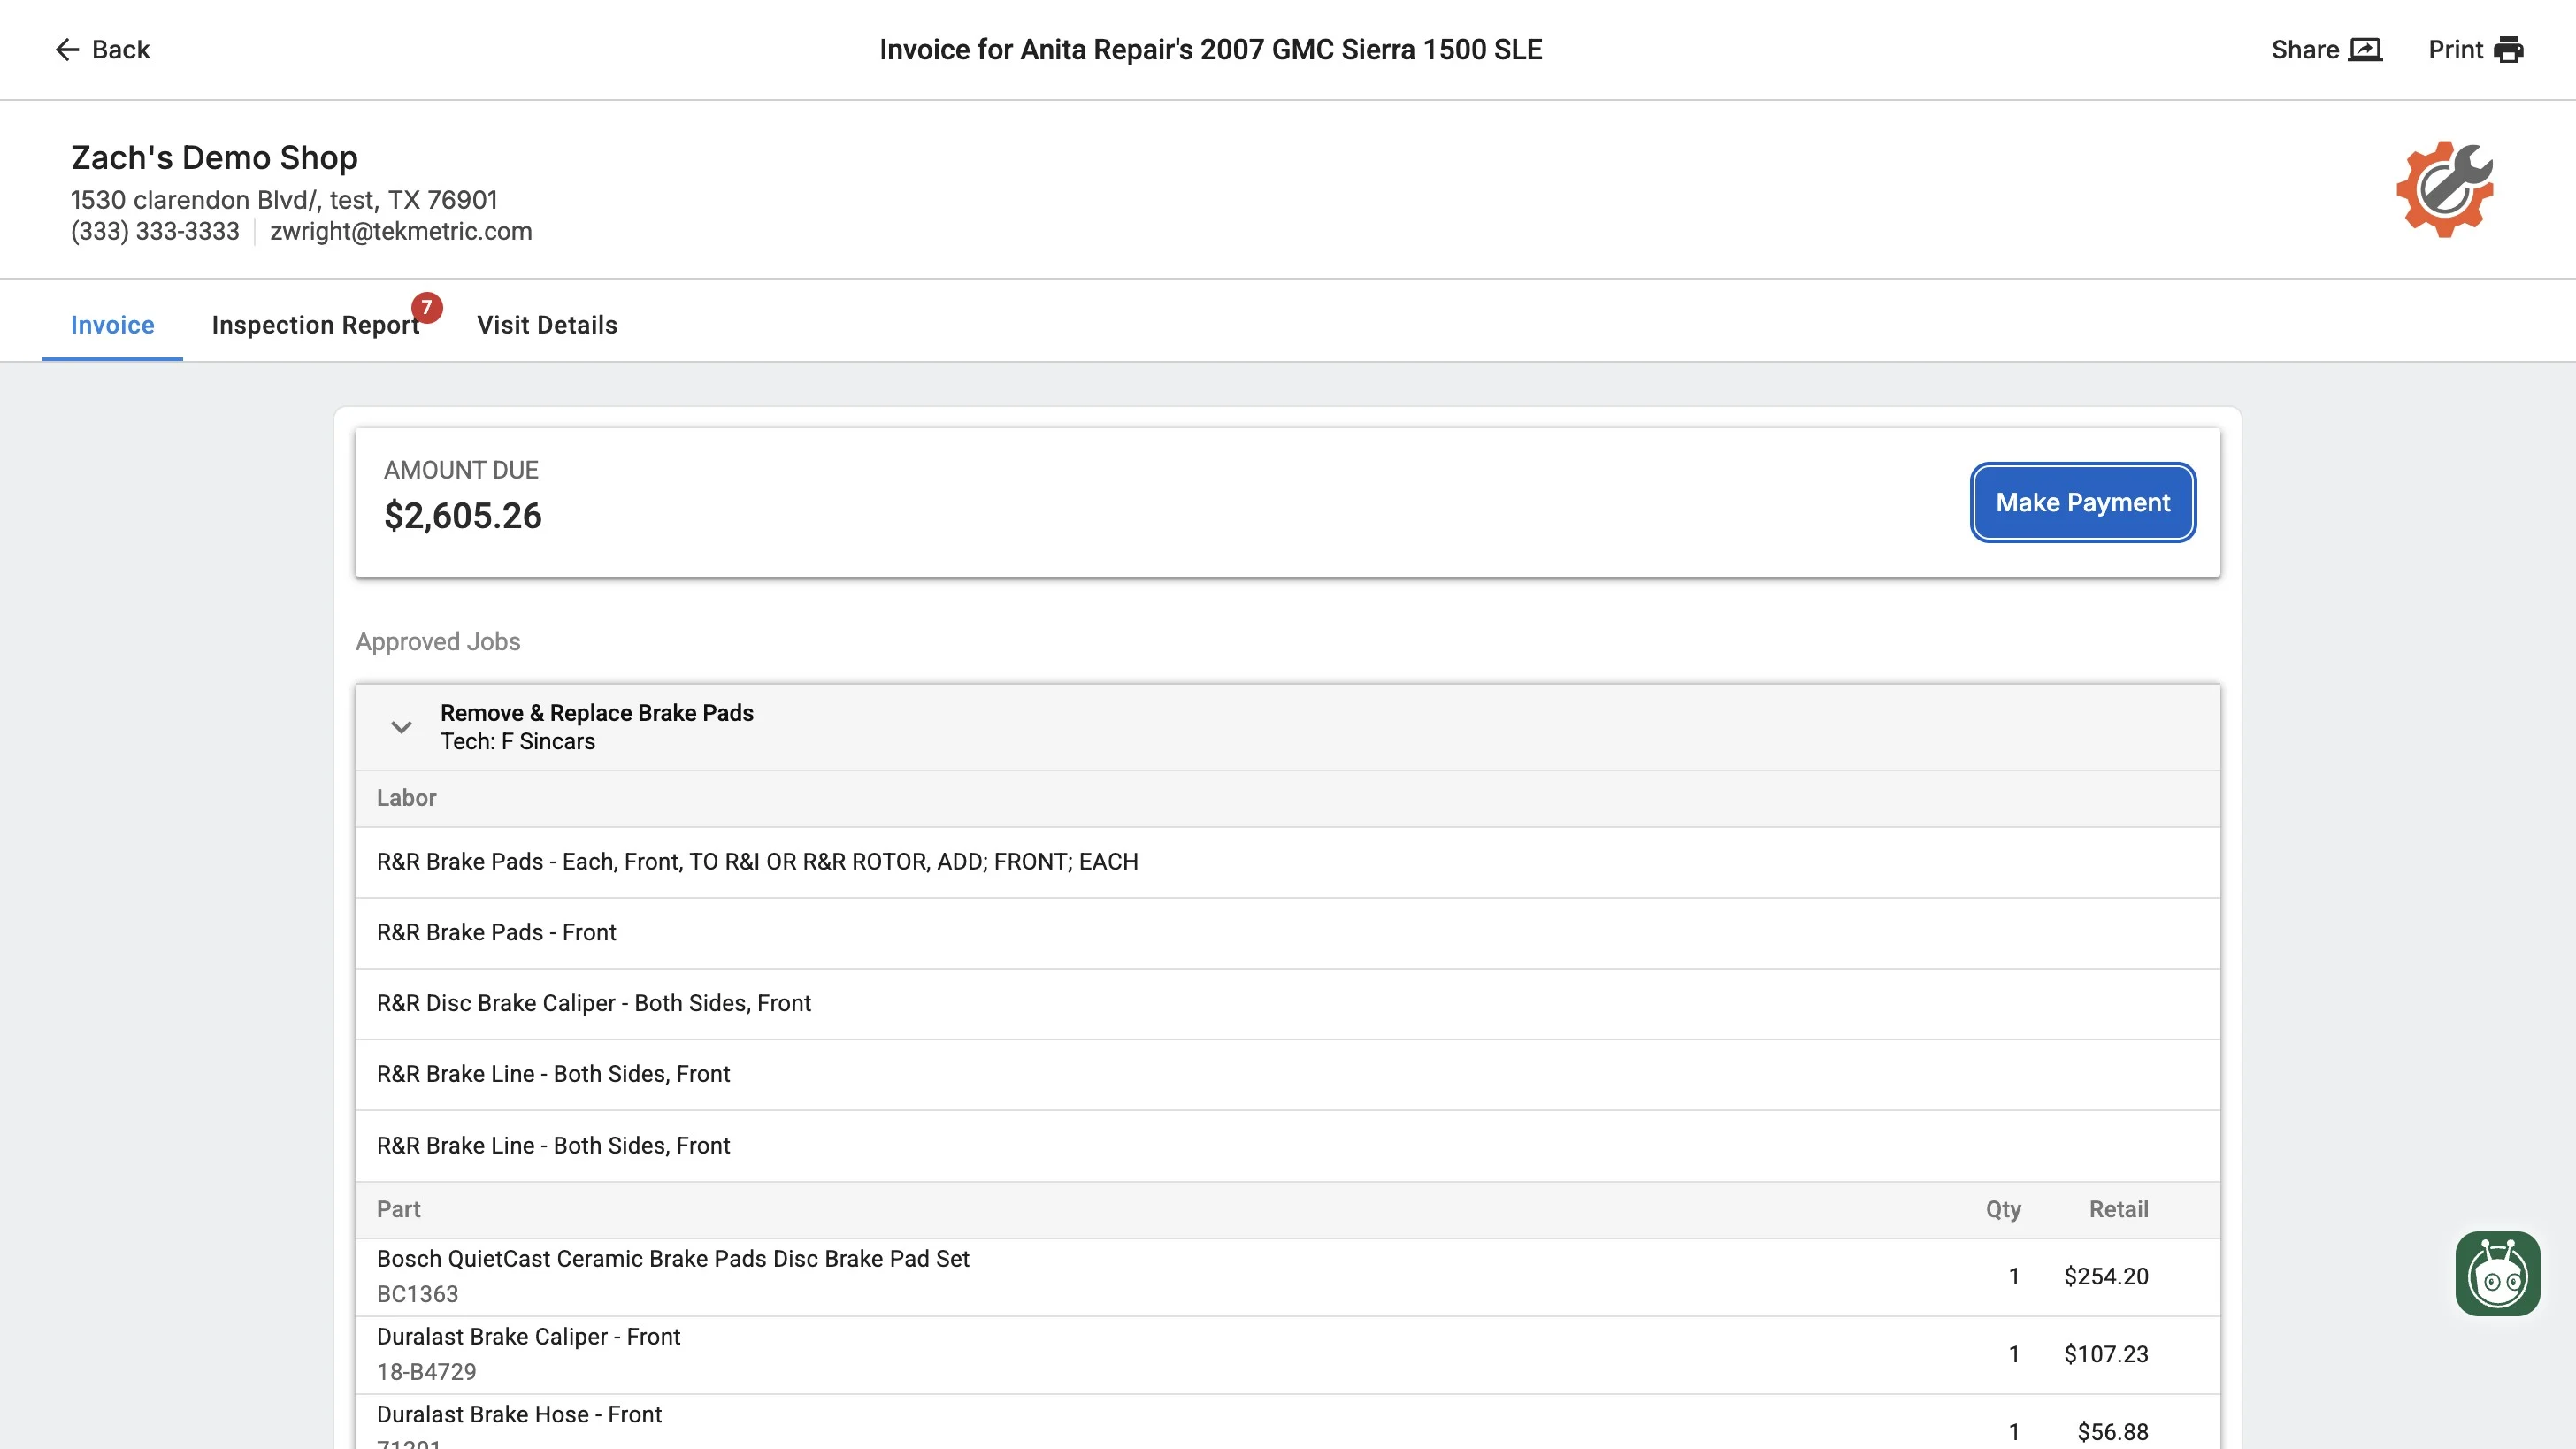Select the Bosch QuietCast Ceramic Brake Pads row
The width and height of the screenshot is (2576, 1449).
[x=672, y=1259]
